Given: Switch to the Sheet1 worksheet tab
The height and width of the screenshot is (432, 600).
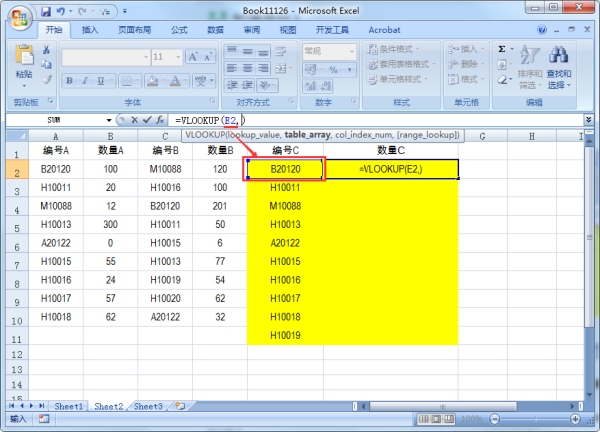Looking at the screenshot, I should [x=69, y=406].
